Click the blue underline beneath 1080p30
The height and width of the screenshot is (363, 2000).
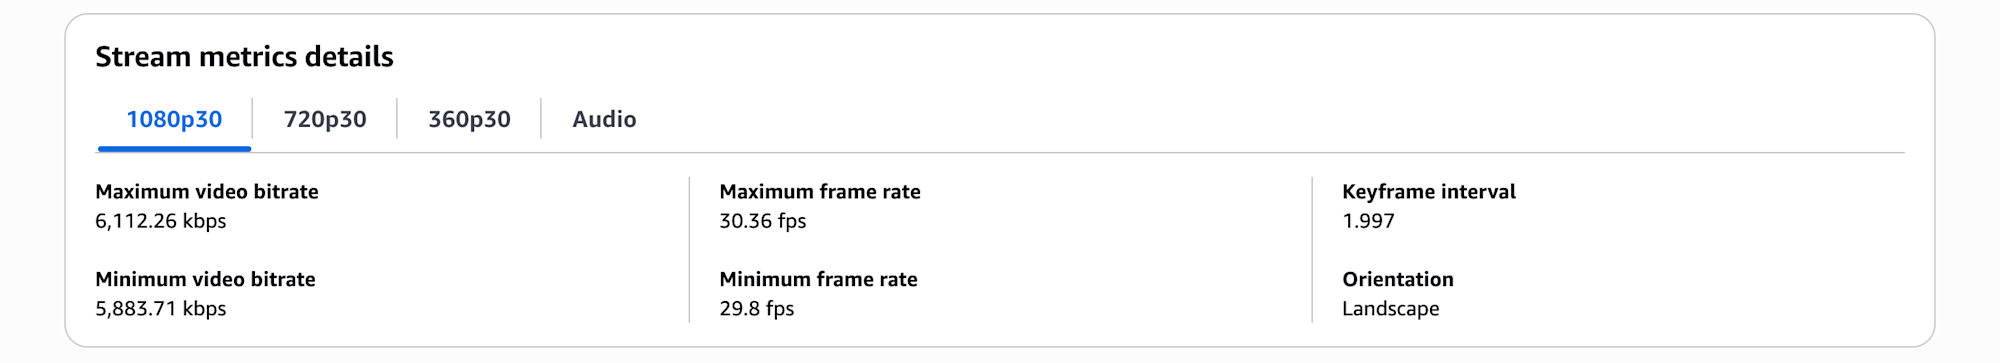click(174, 149)
